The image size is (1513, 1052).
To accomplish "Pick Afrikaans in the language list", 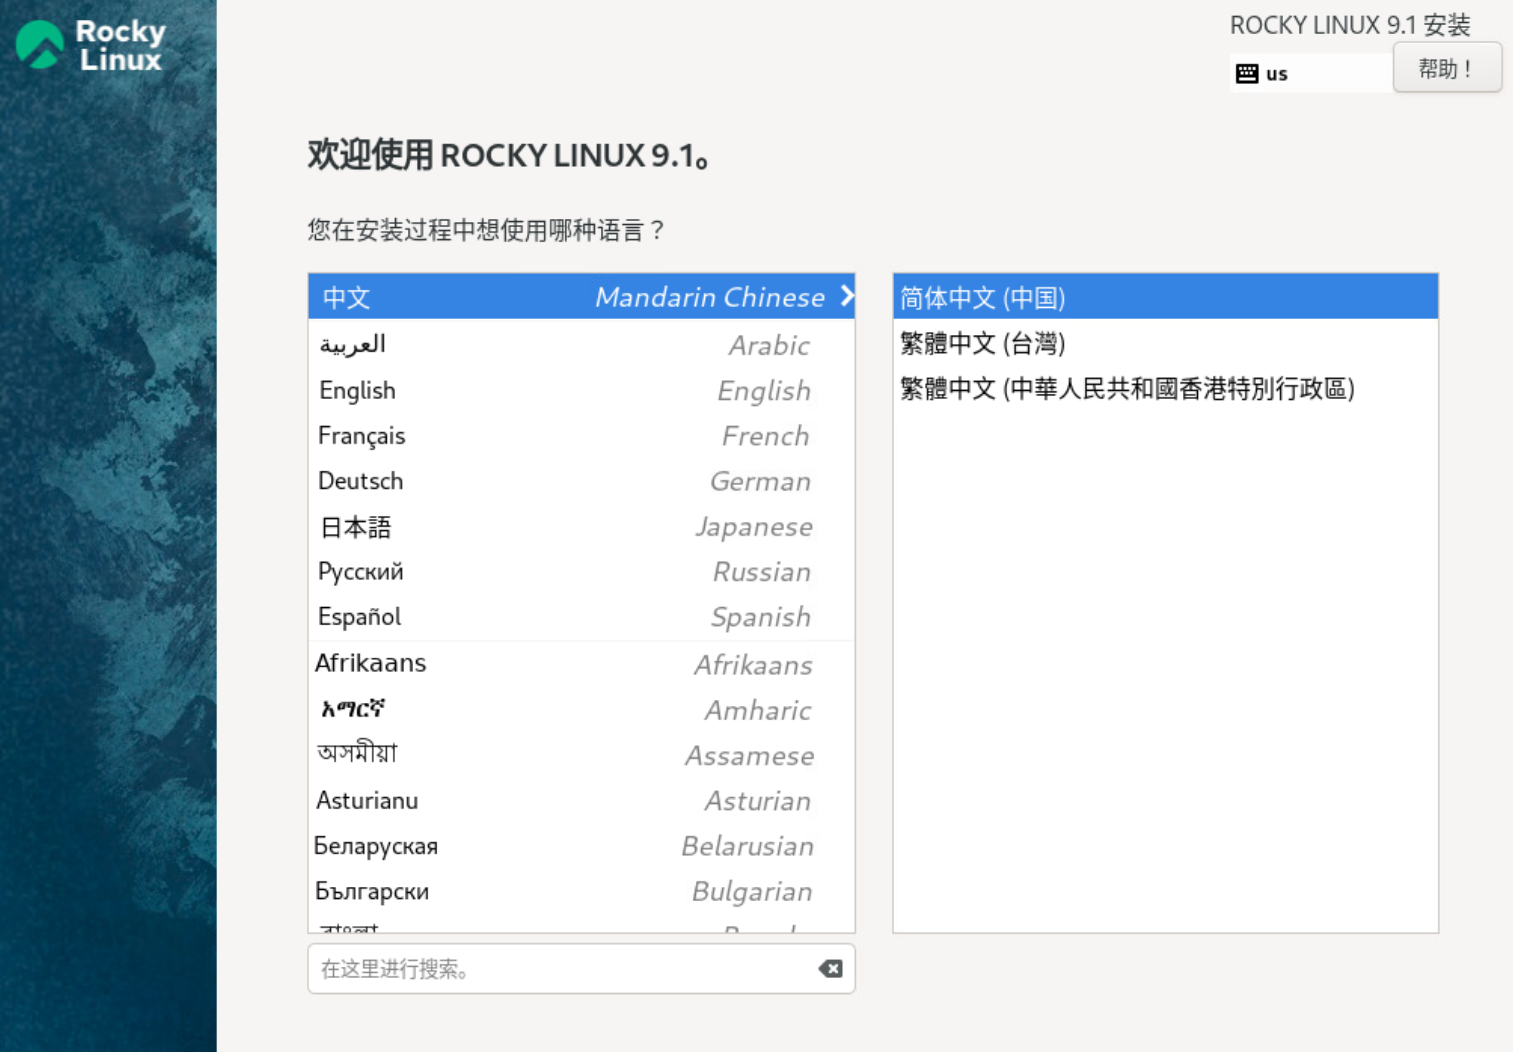I will click(581, 663).
